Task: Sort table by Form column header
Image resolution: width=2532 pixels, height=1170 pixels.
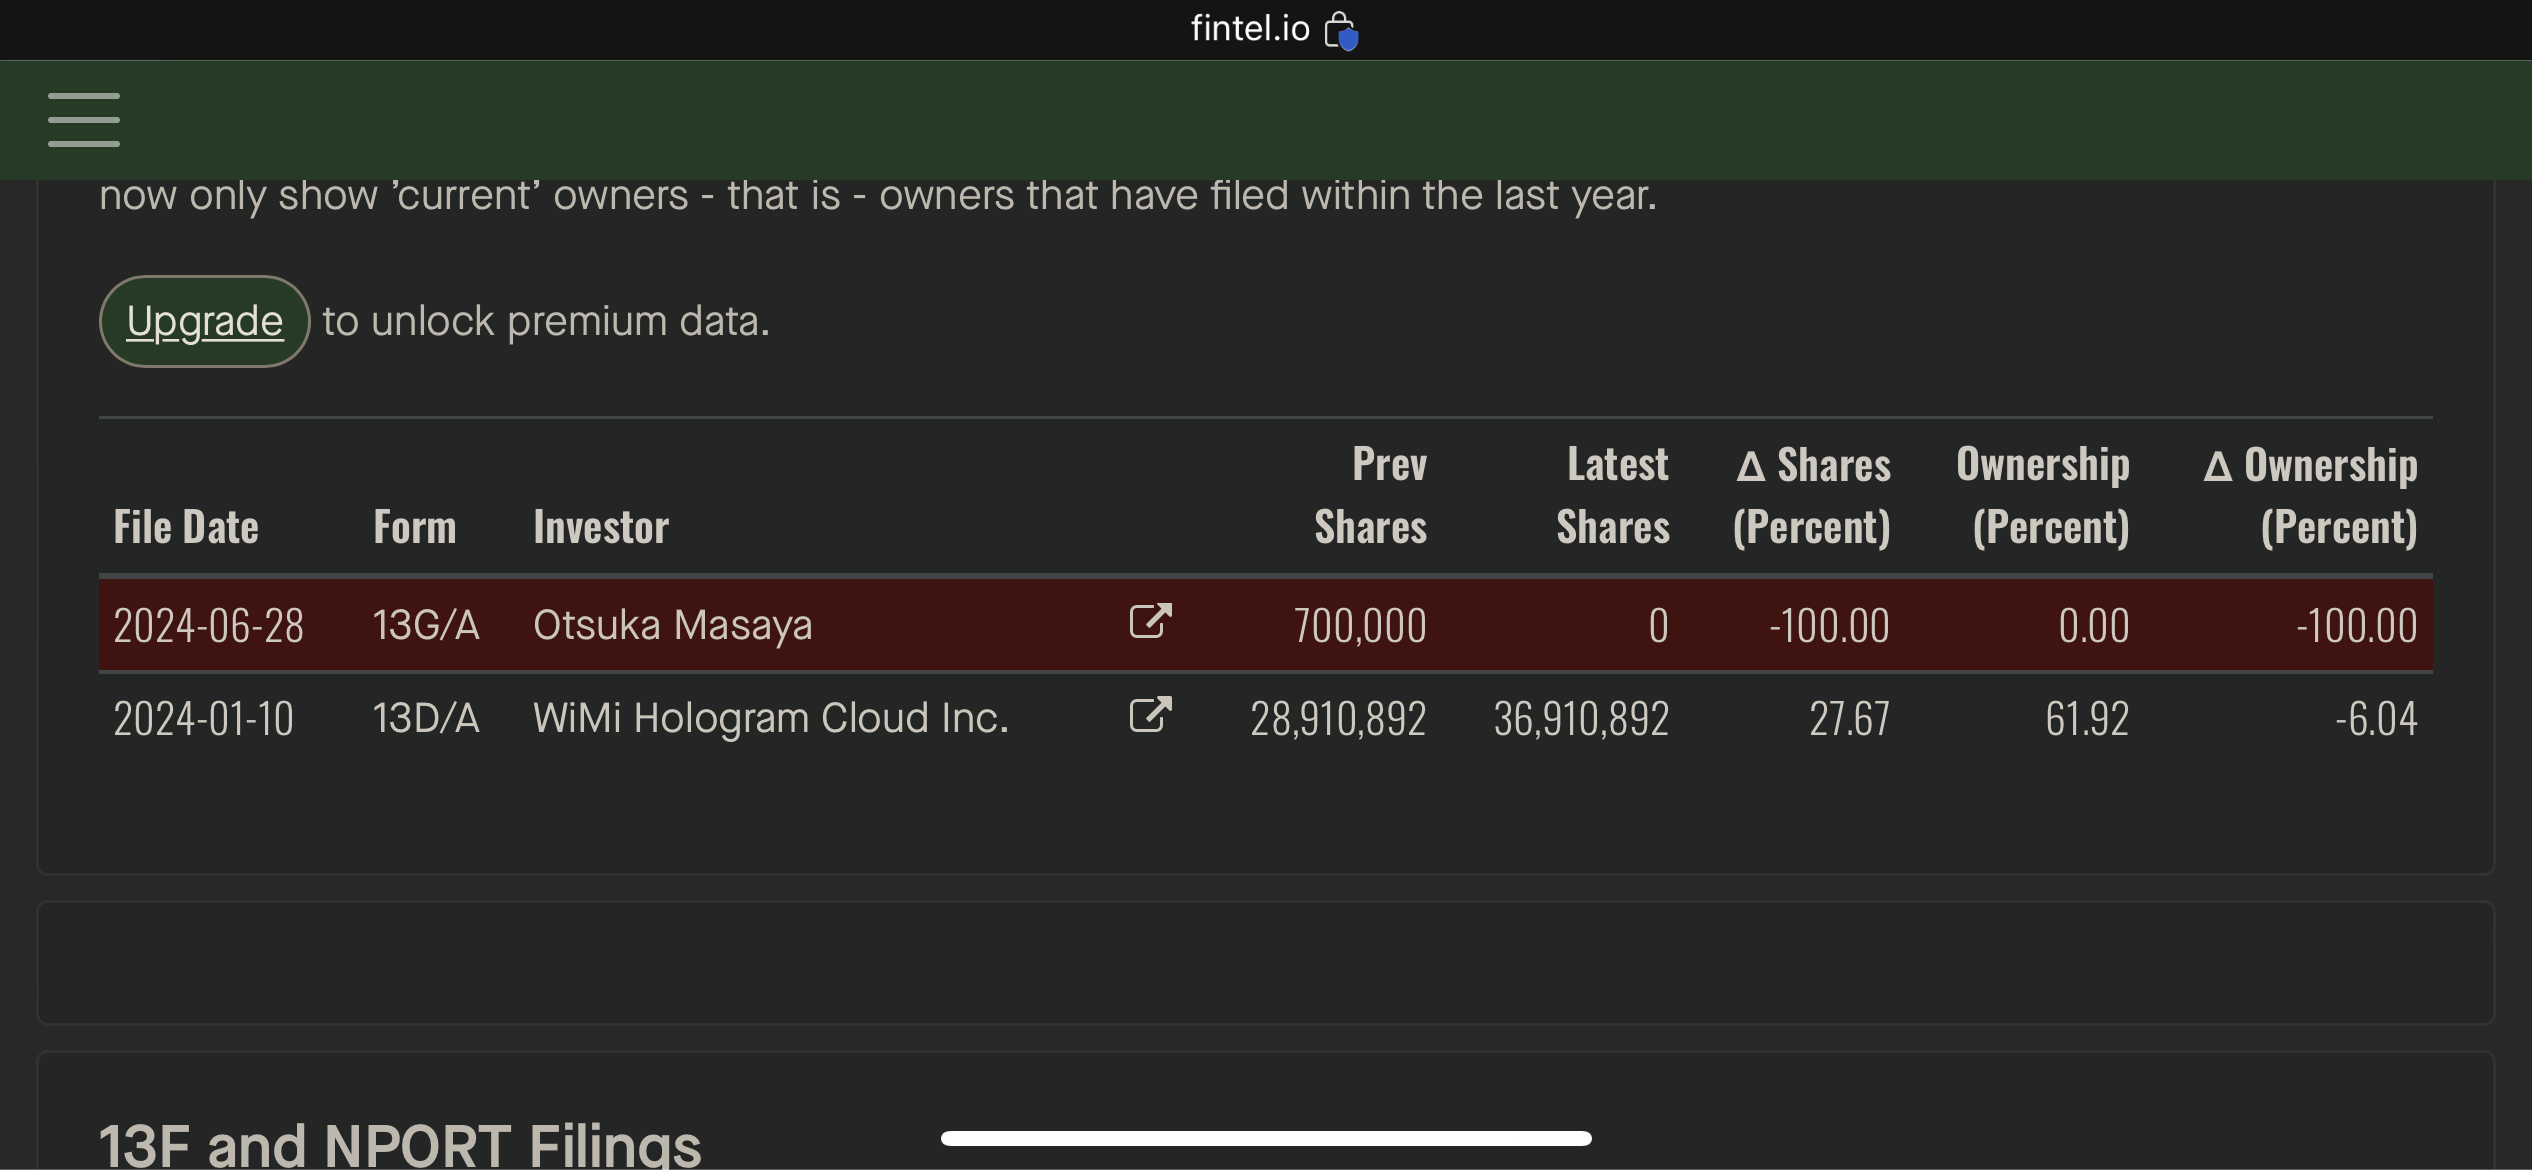Action: tap(415, 527)
